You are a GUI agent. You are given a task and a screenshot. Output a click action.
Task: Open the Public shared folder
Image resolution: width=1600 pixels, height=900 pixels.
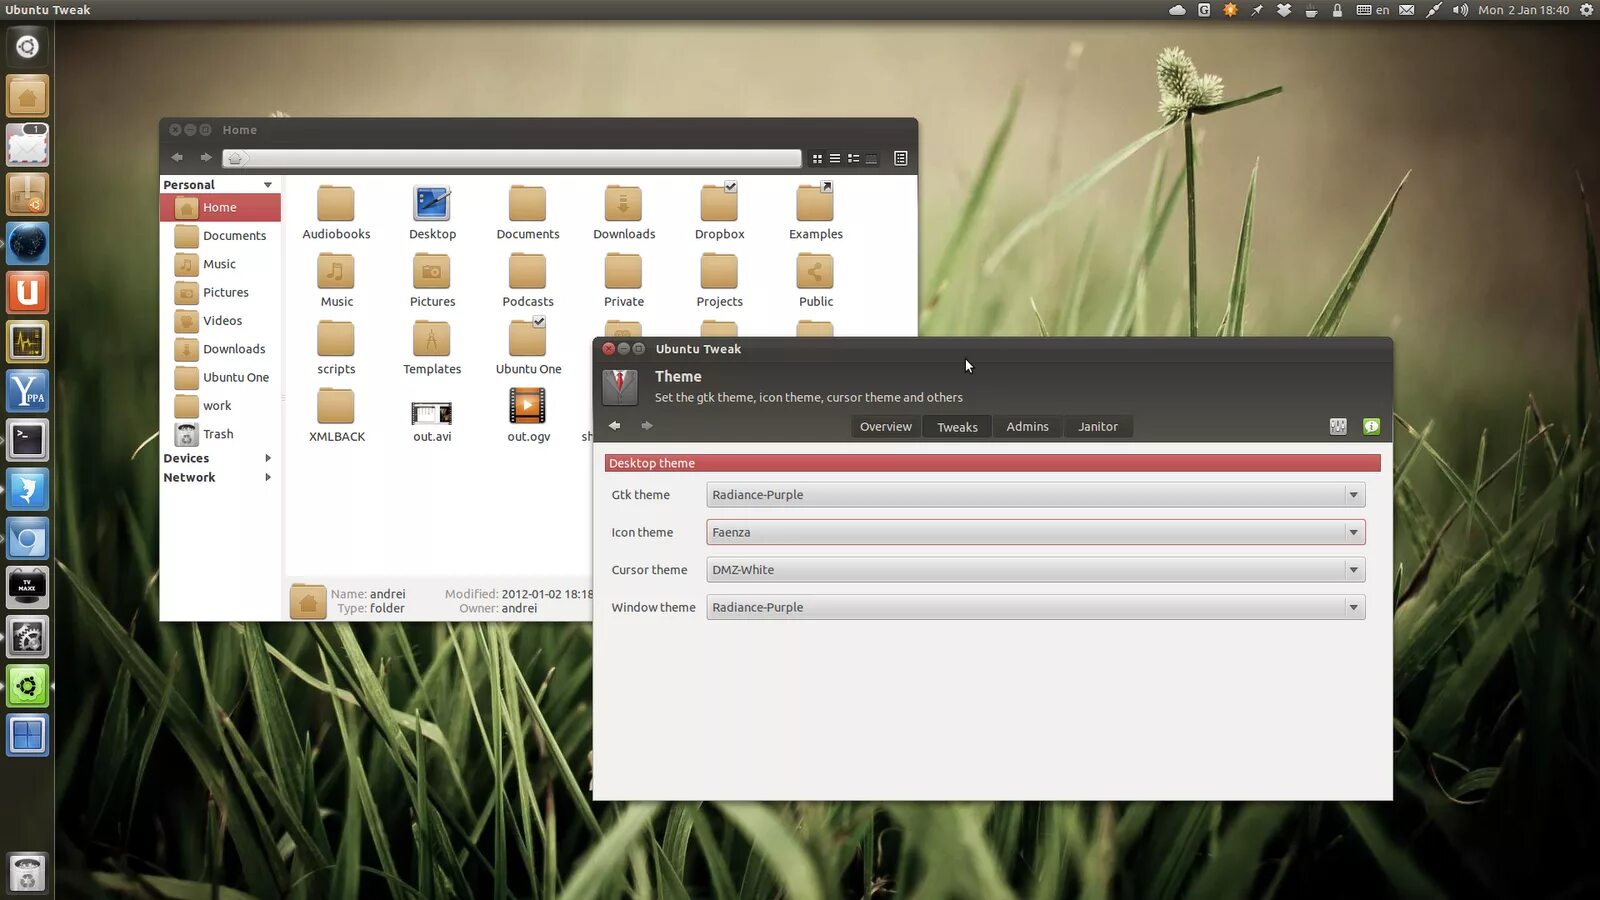coord(815,280)
